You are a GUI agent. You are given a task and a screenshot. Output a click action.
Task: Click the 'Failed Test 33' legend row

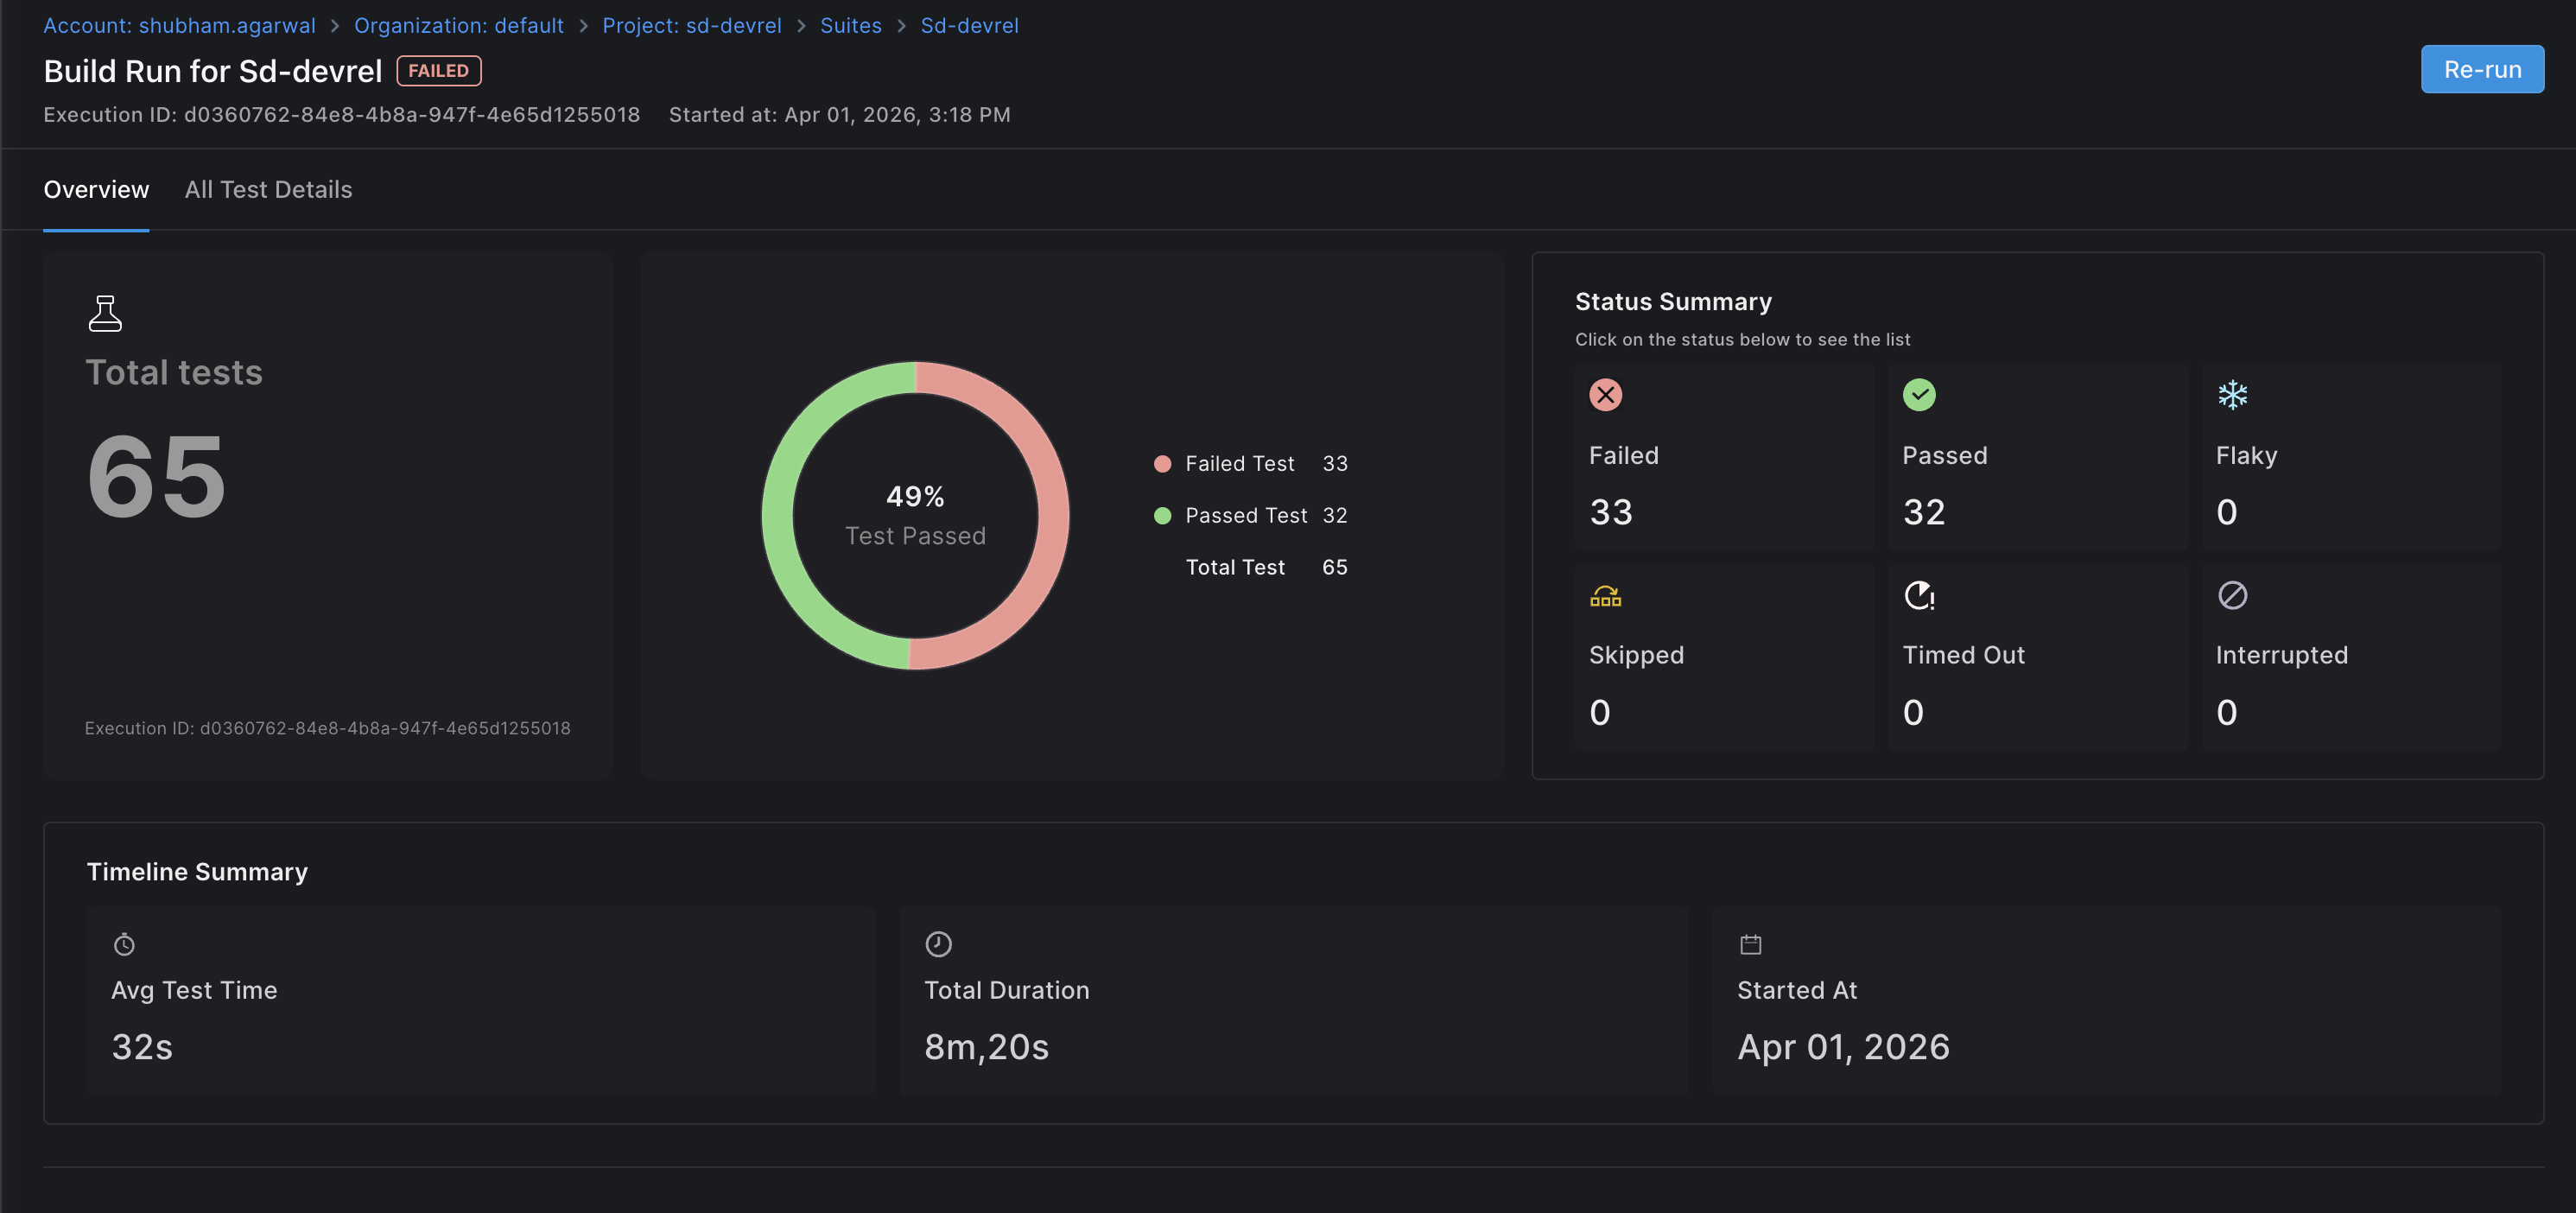pyautogui.click(x=1251, y=464)
